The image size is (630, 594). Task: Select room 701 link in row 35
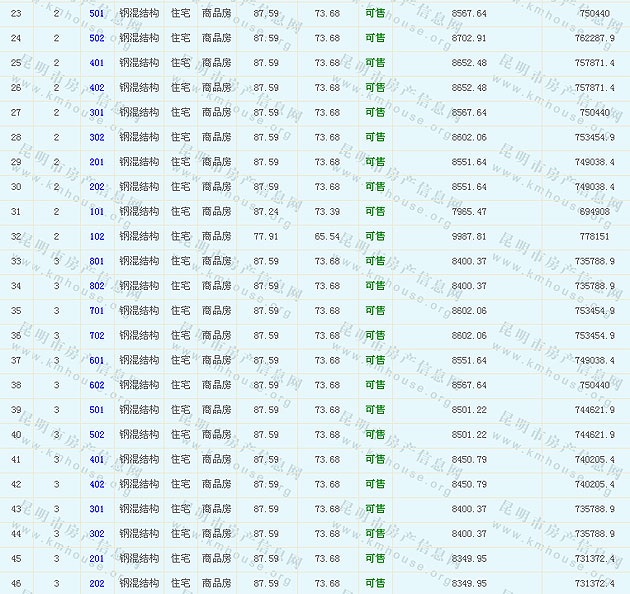(96, 311)
